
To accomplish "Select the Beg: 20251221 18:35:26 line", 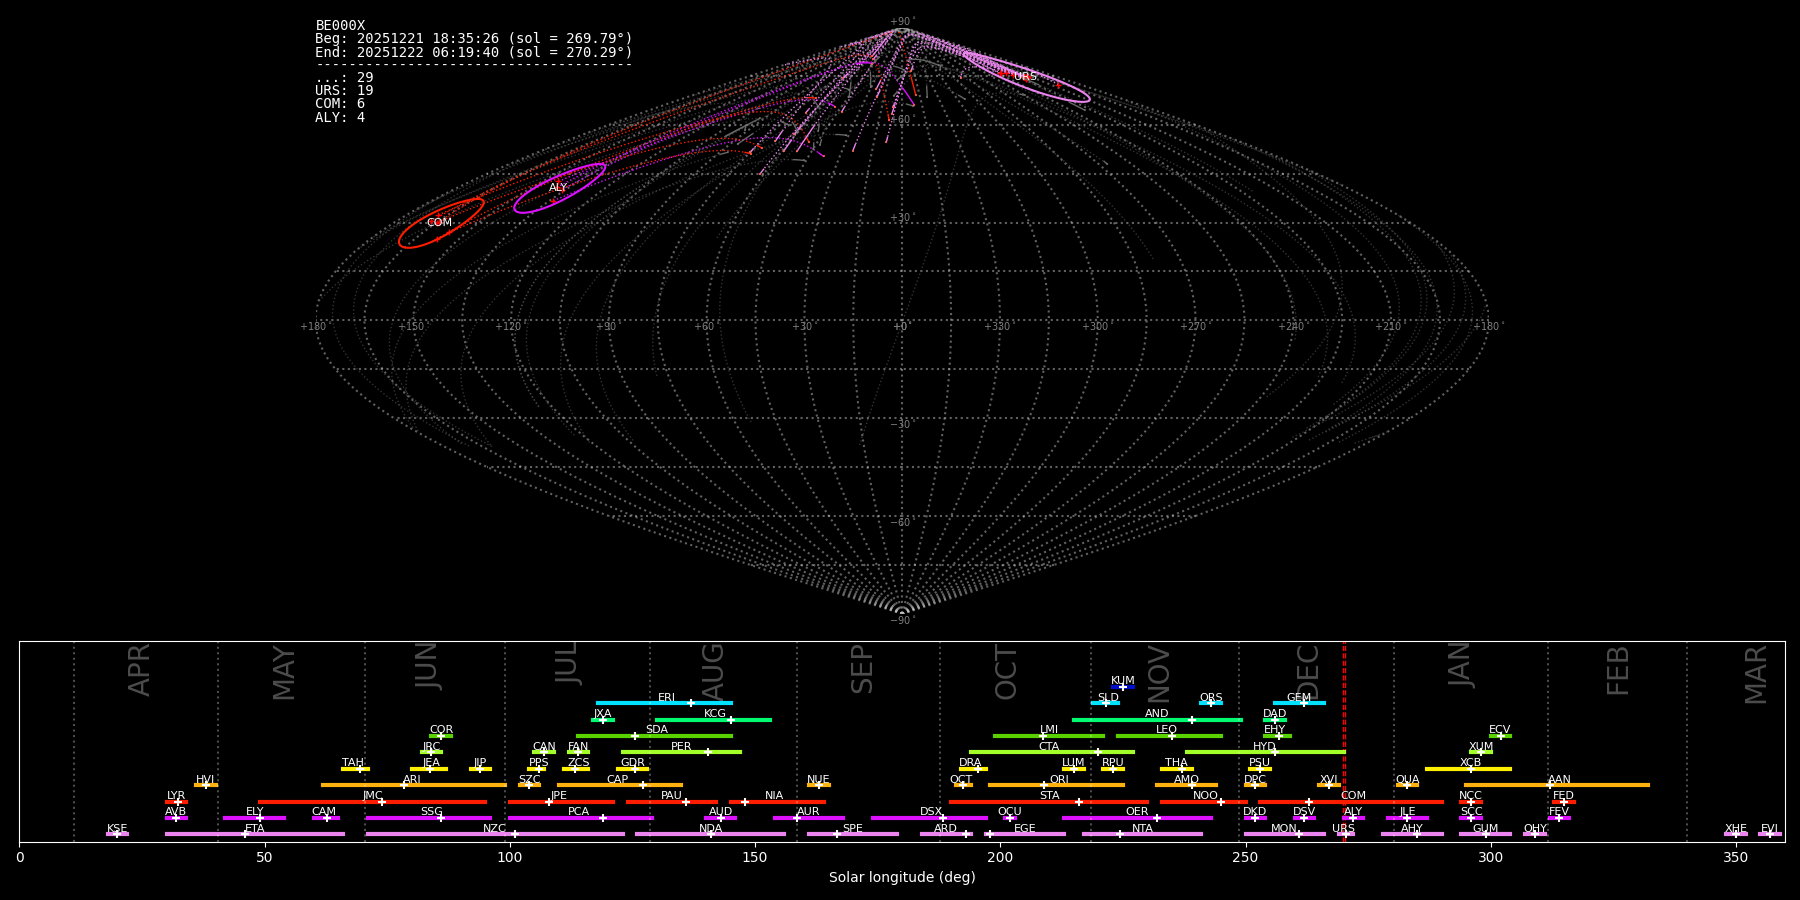I will pyautogui.click(x=474, y=39).
